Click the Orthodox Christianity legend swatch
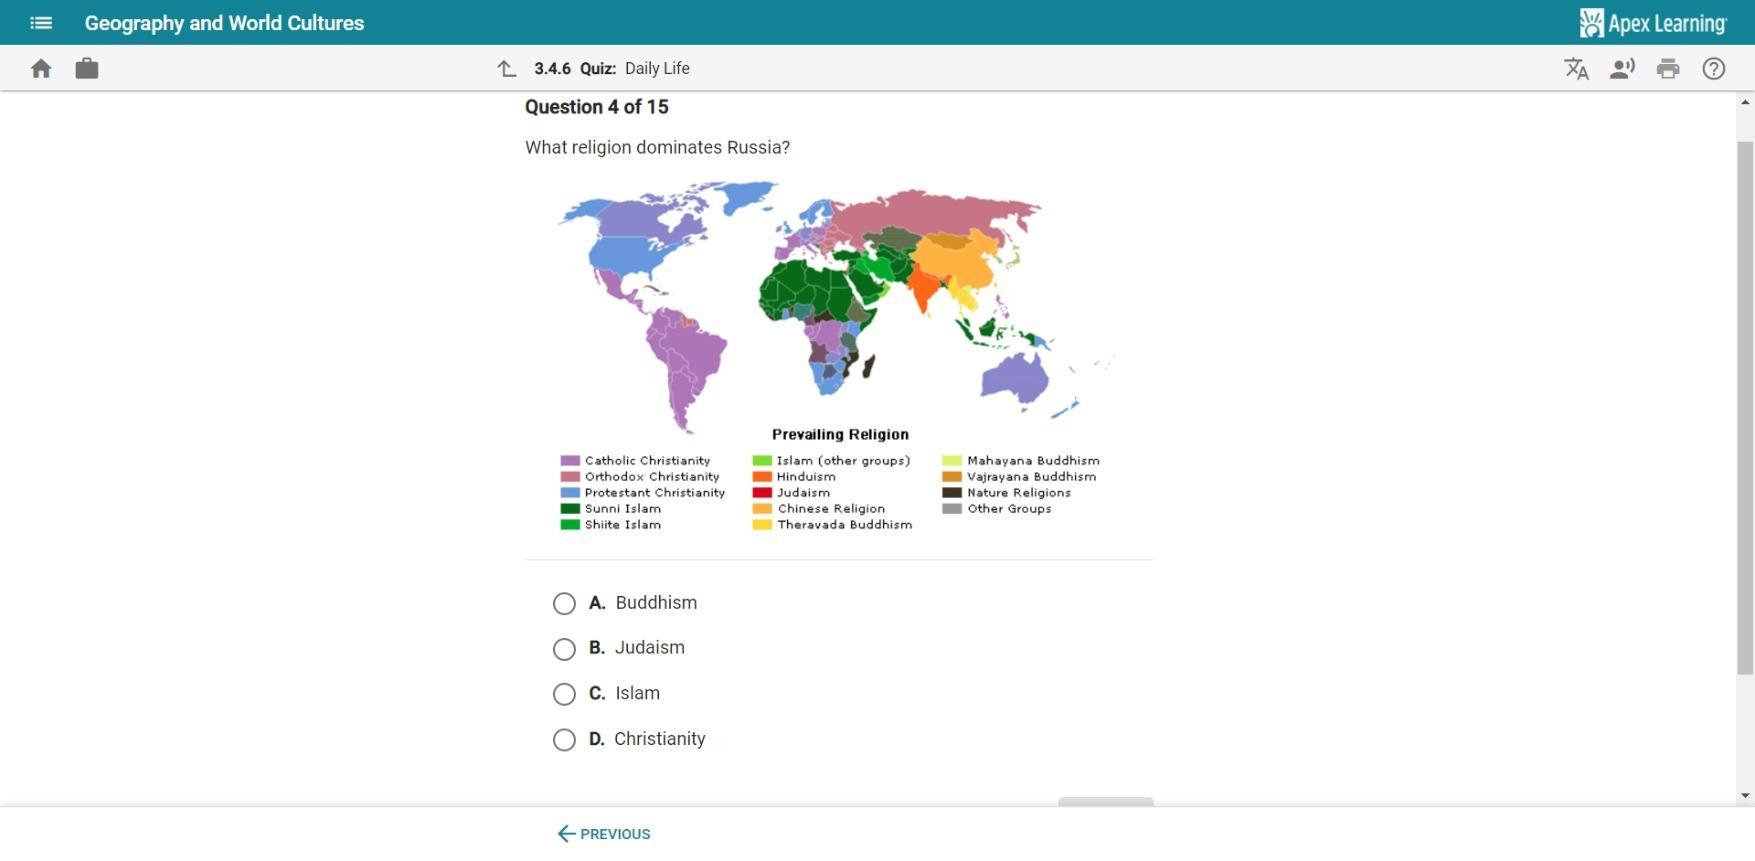This screenshot has width=1755, height=861. point(570,477)
